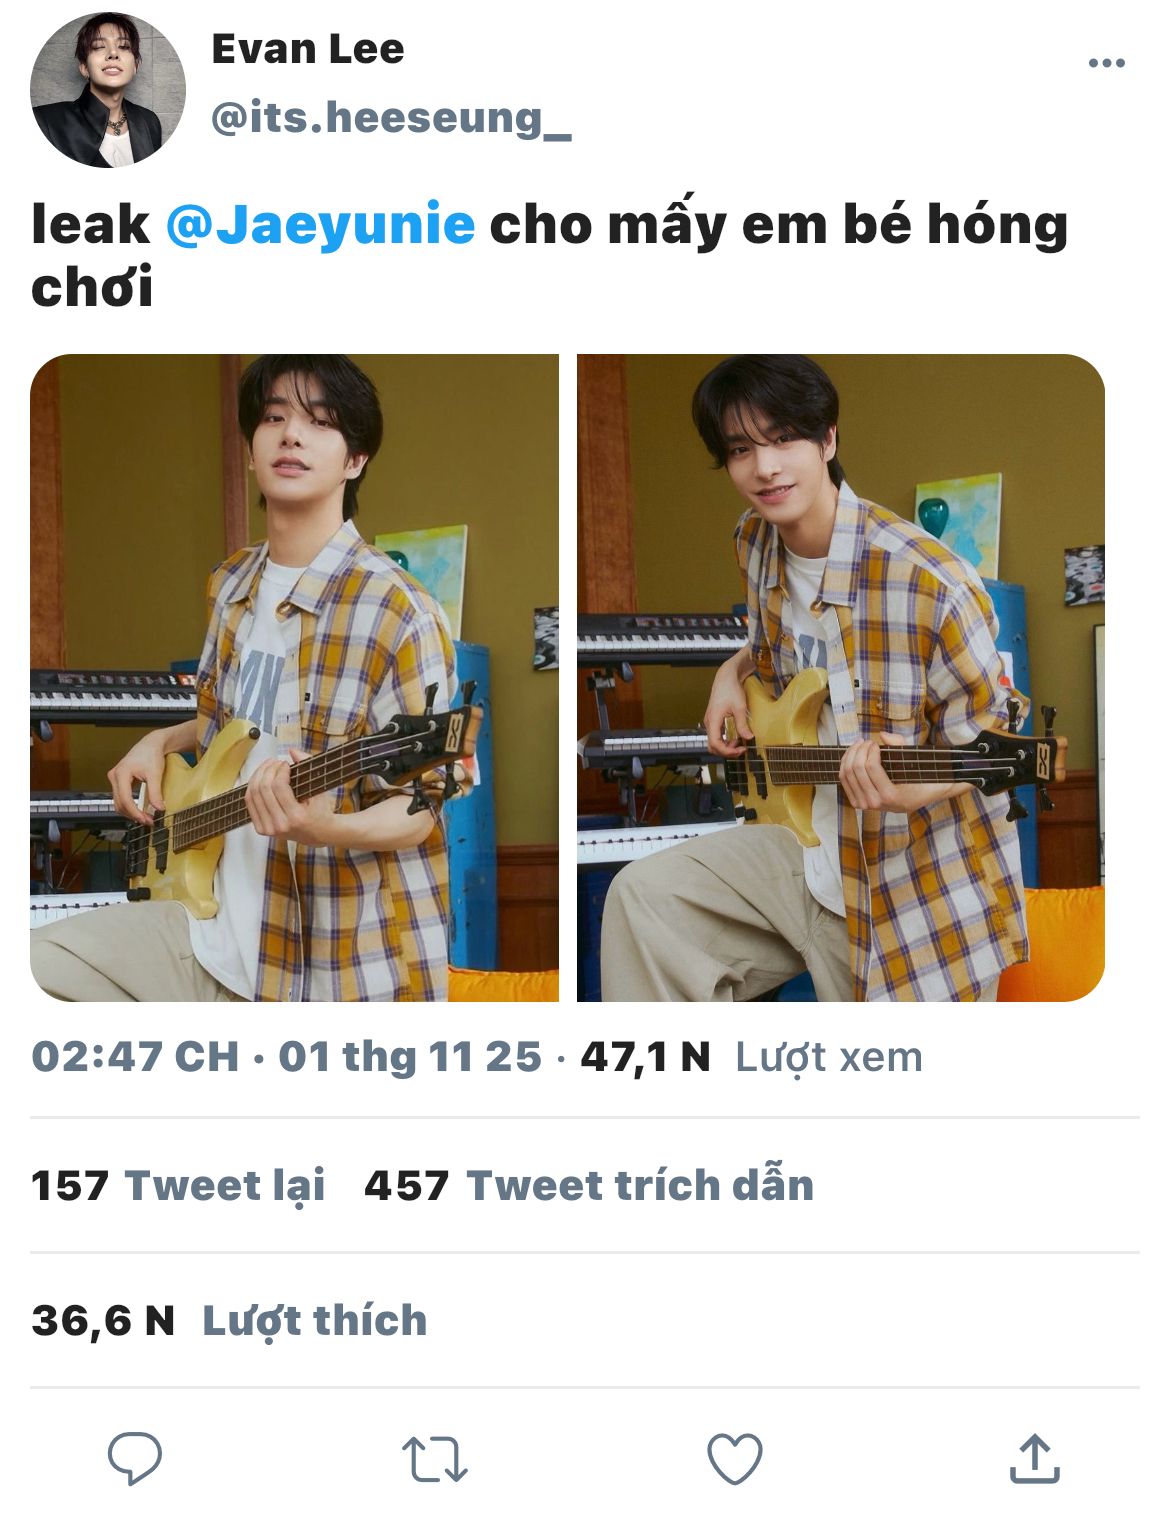Like the tweet with heart icon
Viewport: 1170px width, 1522px height.
(735, 1458)
